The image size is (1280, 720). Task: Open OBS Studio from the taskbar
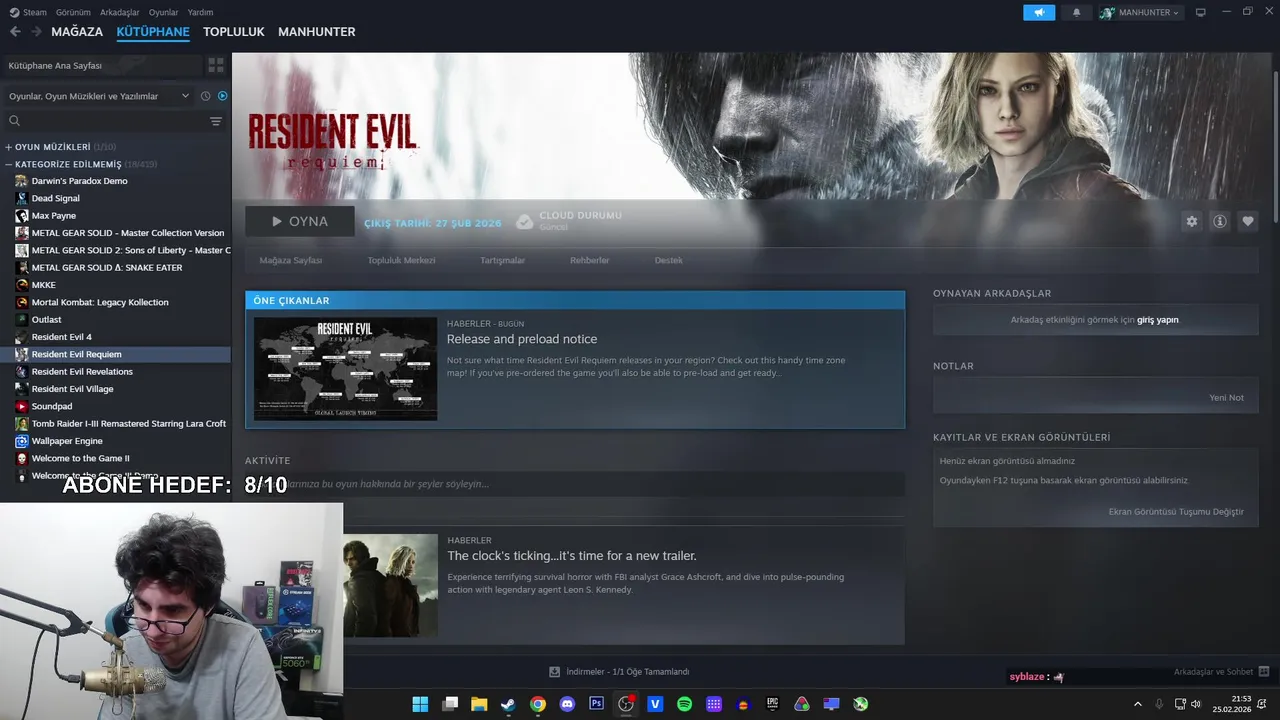626,704
